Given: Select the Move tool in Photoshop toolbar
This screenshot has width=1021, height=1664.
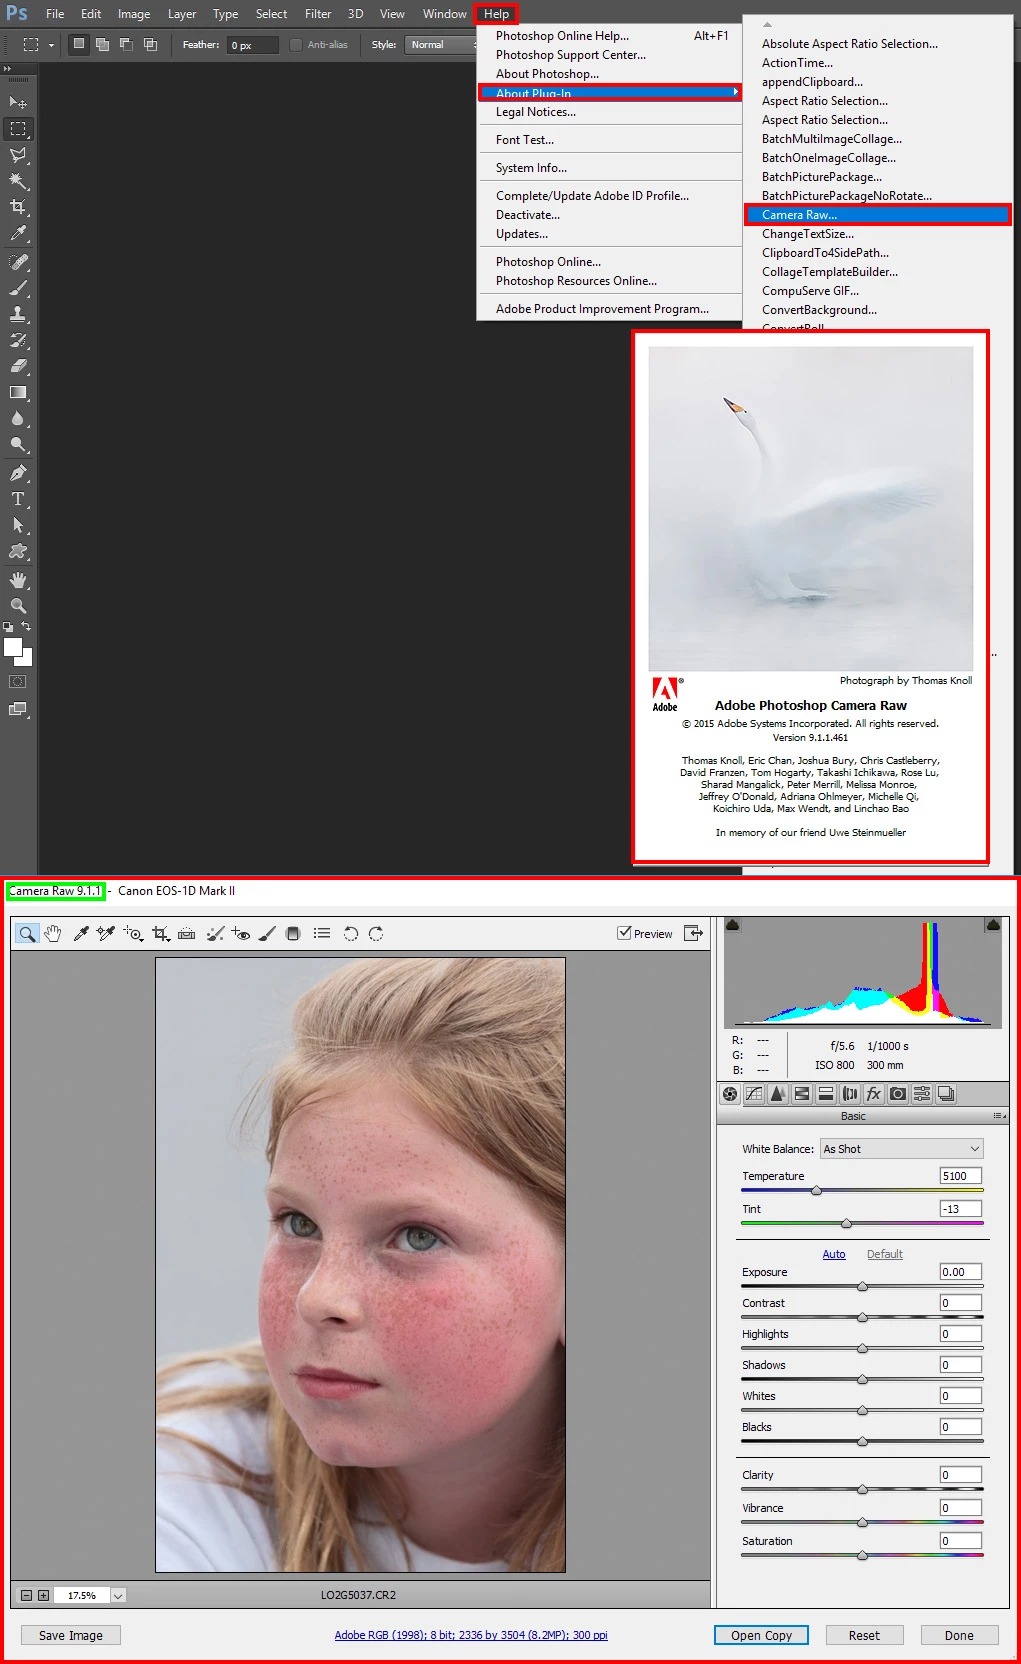Looking at the screenshot, I should click(x=18, y=103).
